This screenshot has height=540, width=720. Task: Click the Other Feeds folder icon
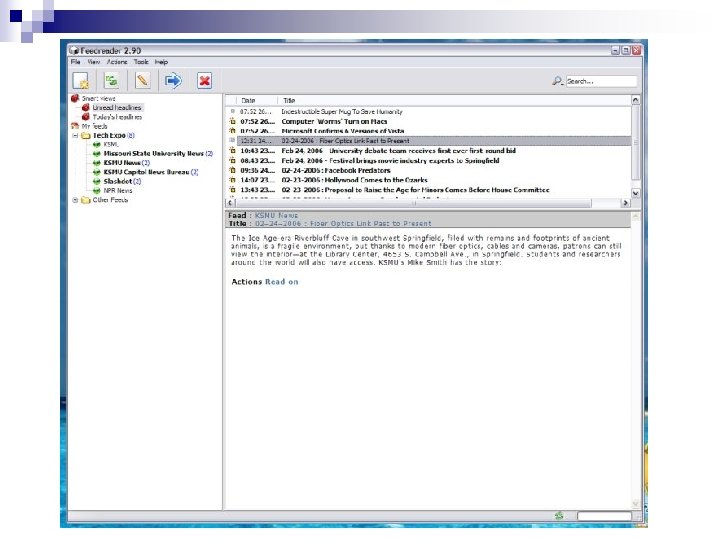[x=85, y=200]
